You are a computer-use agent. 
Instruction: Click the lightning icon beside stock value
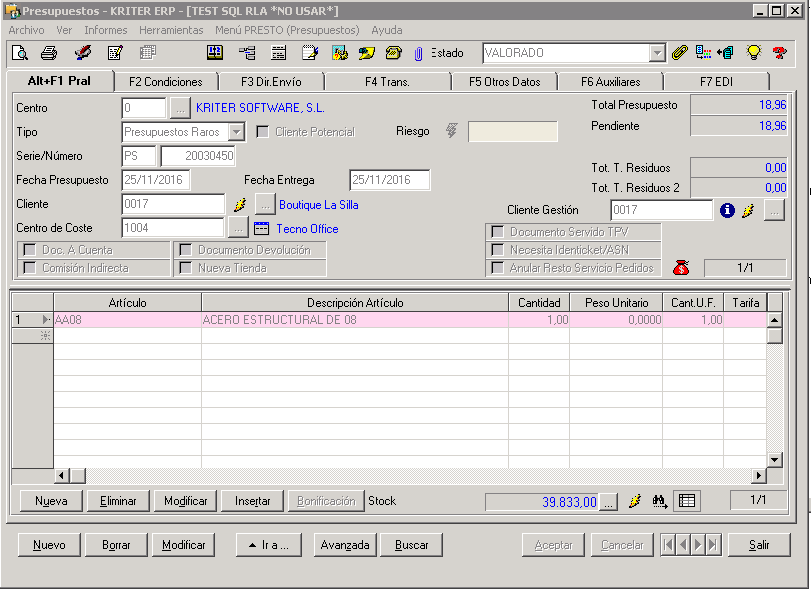coord(635,501)
